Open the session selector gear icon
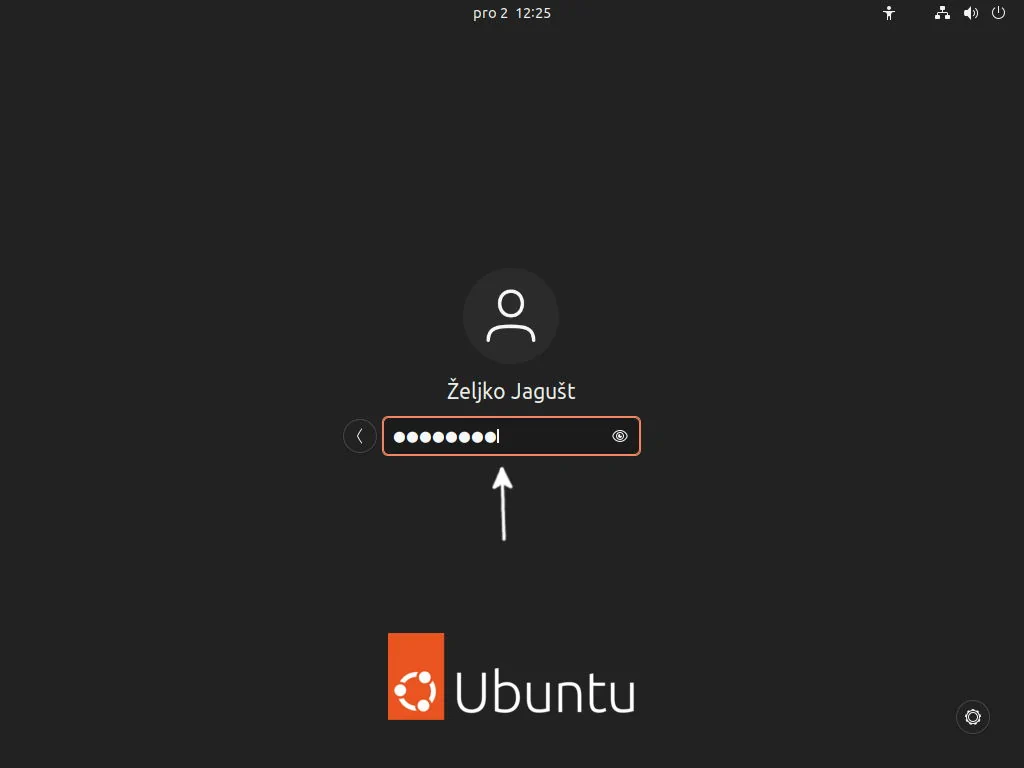 coord(972,717)
